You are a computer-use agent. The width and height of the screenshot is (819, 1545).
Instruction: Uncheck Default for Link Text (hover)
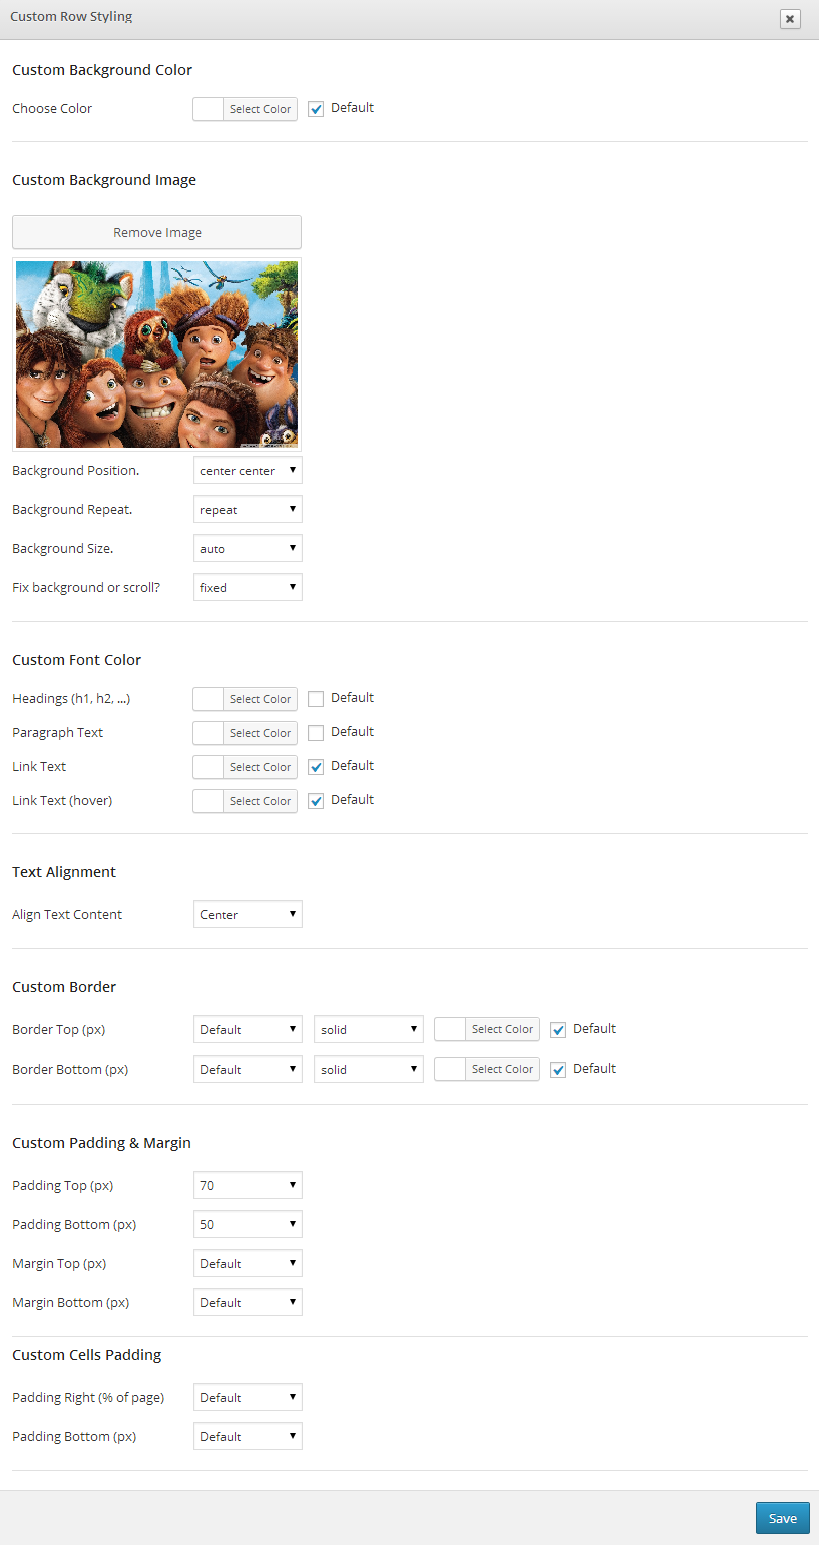[316, 801]
